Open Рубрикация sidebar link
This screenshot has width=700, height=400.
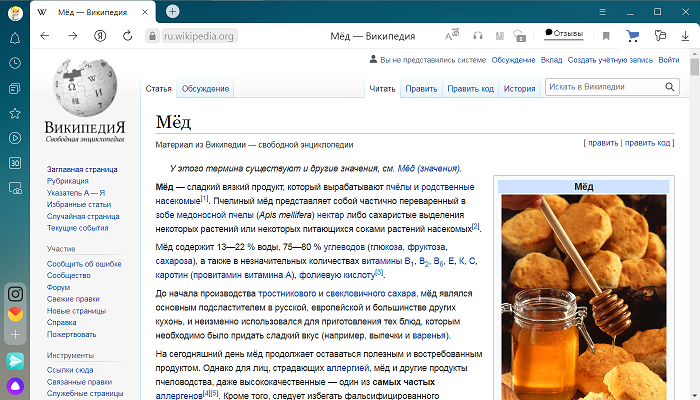pos(67,181)
